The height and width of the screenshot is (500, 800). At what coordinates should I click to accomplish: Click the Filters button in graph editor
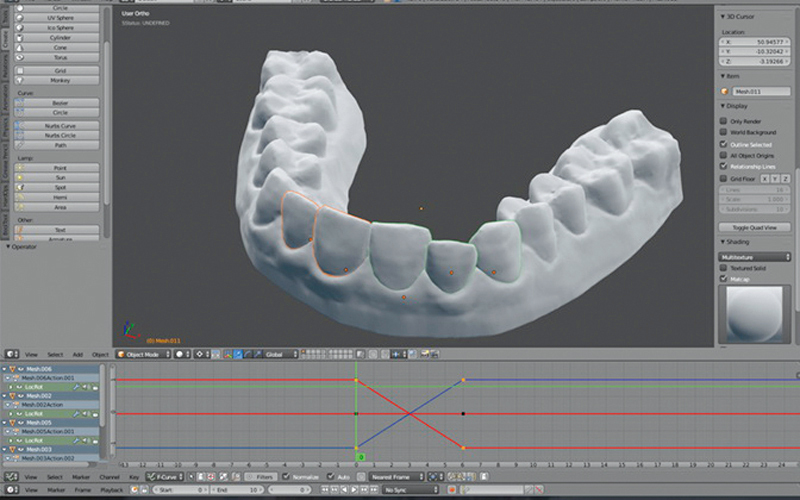tap(264, 478)
